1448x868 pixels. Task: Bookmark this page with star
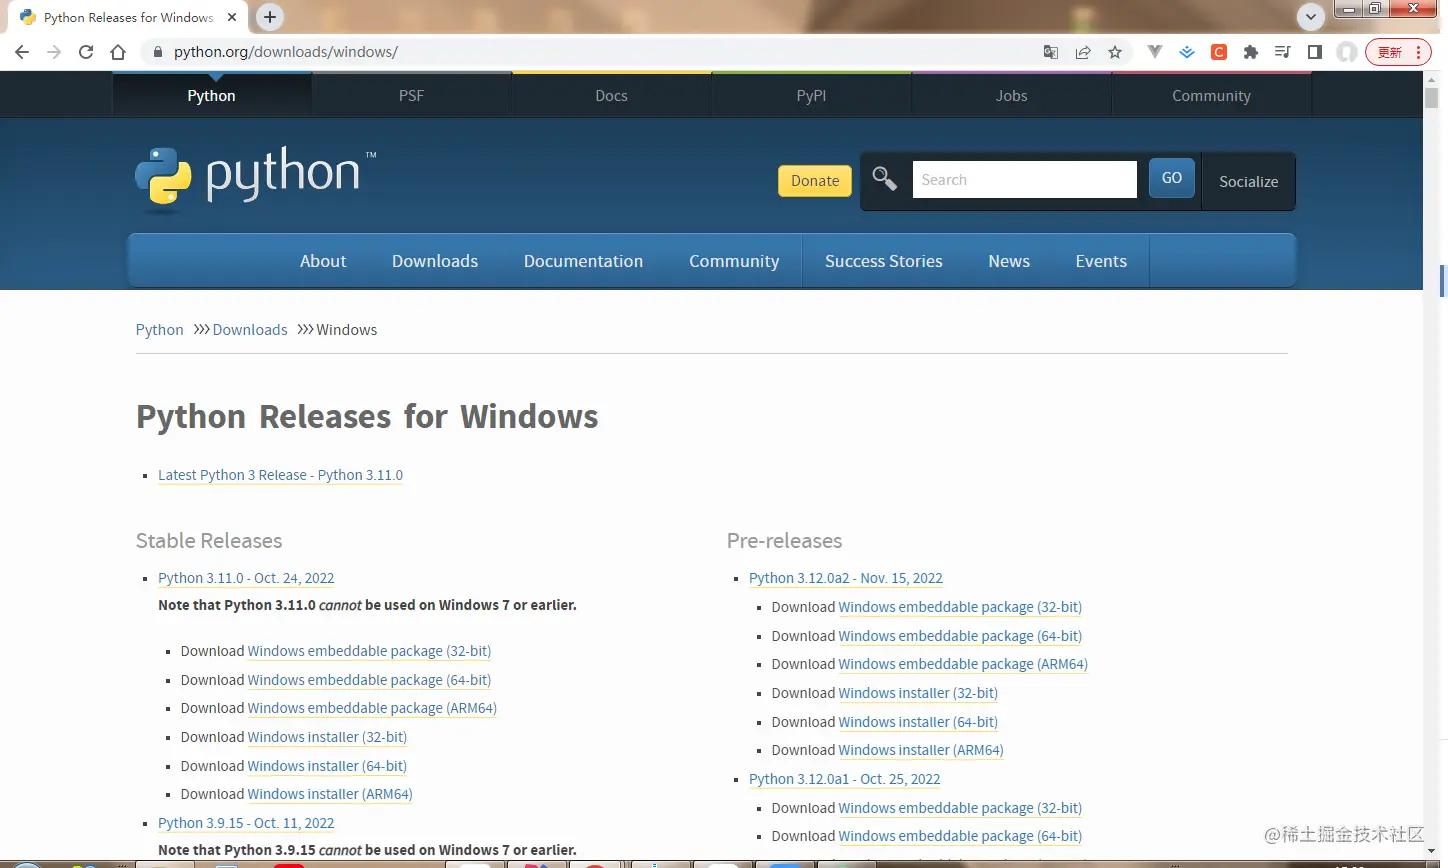tap(1115, 52)
